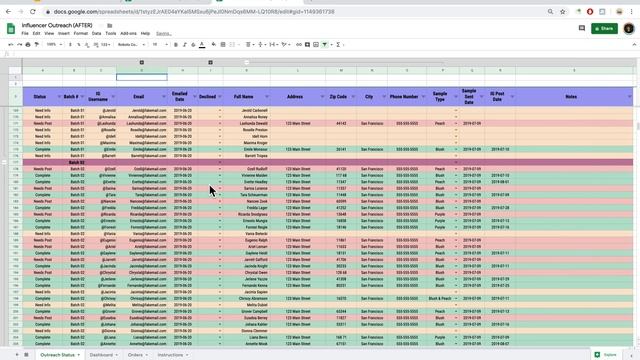Open the Outreach Status tab dropdown arrow
This screenshot has width=640, height=360.
point(78,355)
